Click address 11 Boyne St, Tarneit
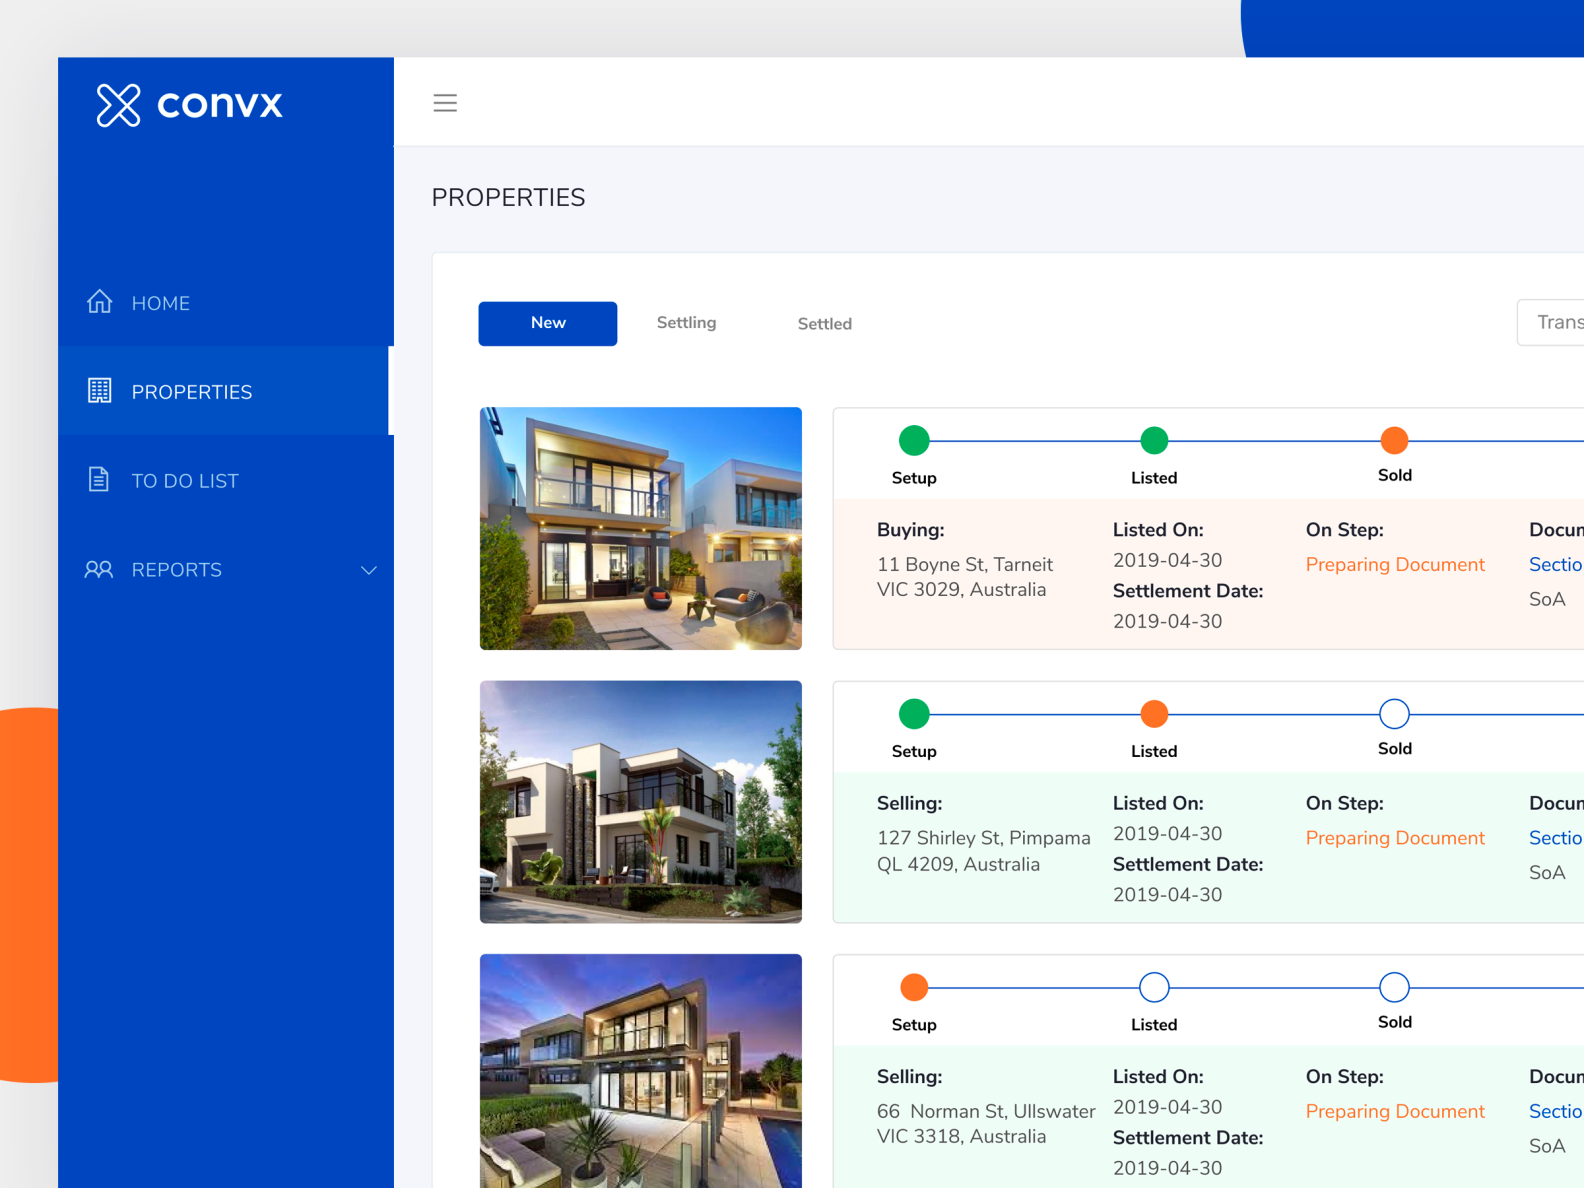 [x=965, y=577]
